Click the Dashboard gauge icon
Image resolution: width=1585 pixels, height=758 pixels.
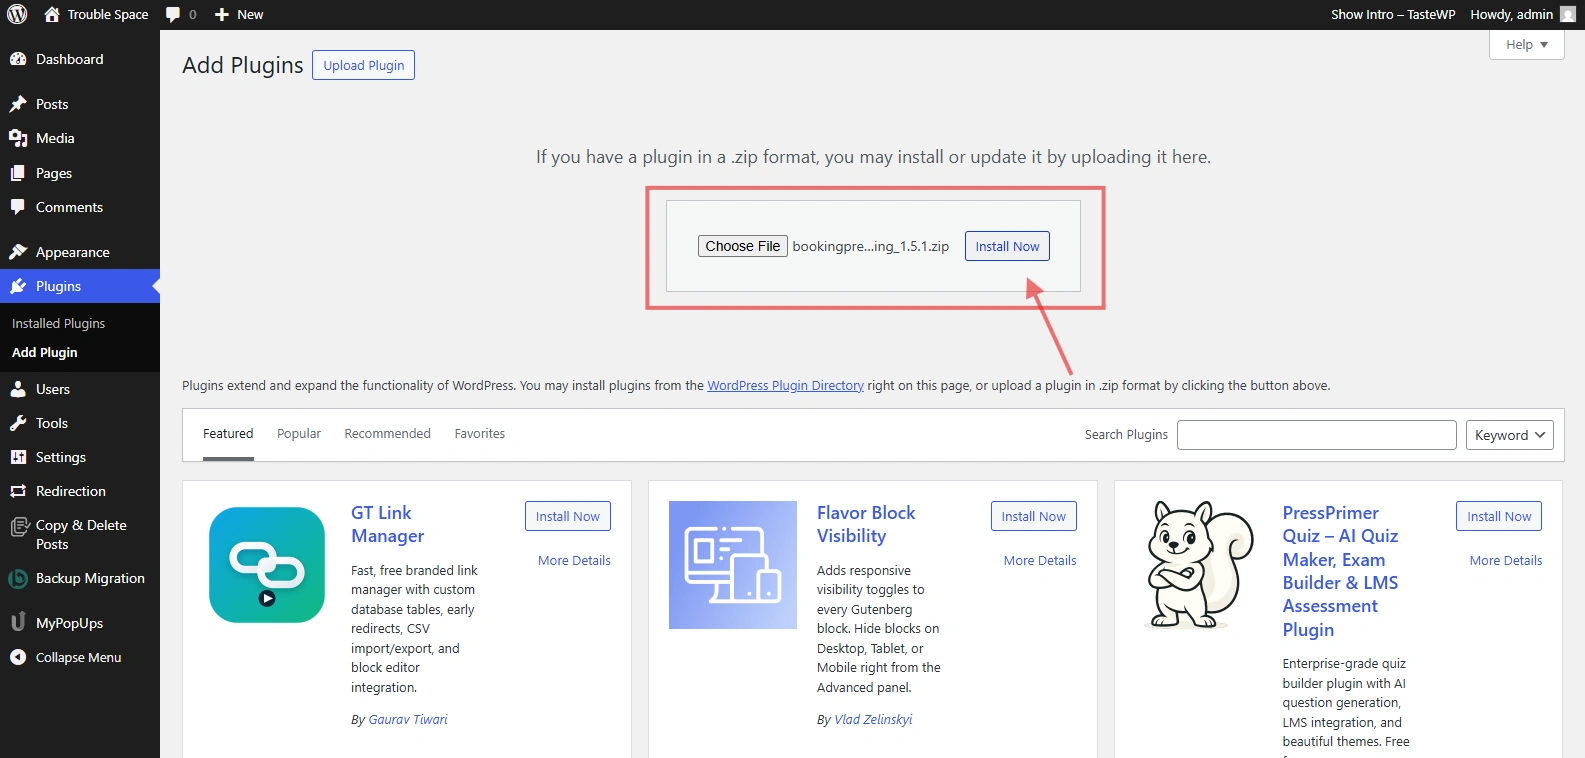click(x=18, y=59)
